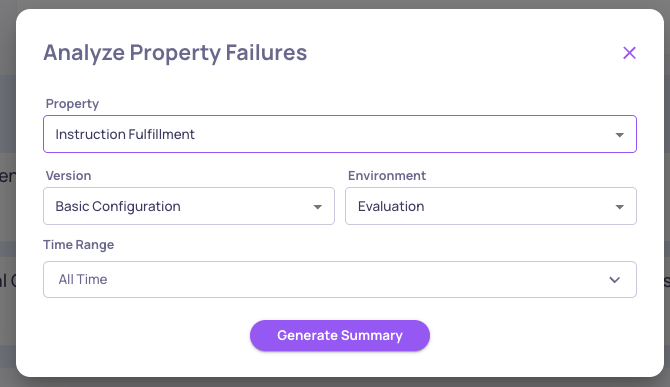The image size is (670, 387).
Task: Click the Environment field label
Action: tap(387, 176)
